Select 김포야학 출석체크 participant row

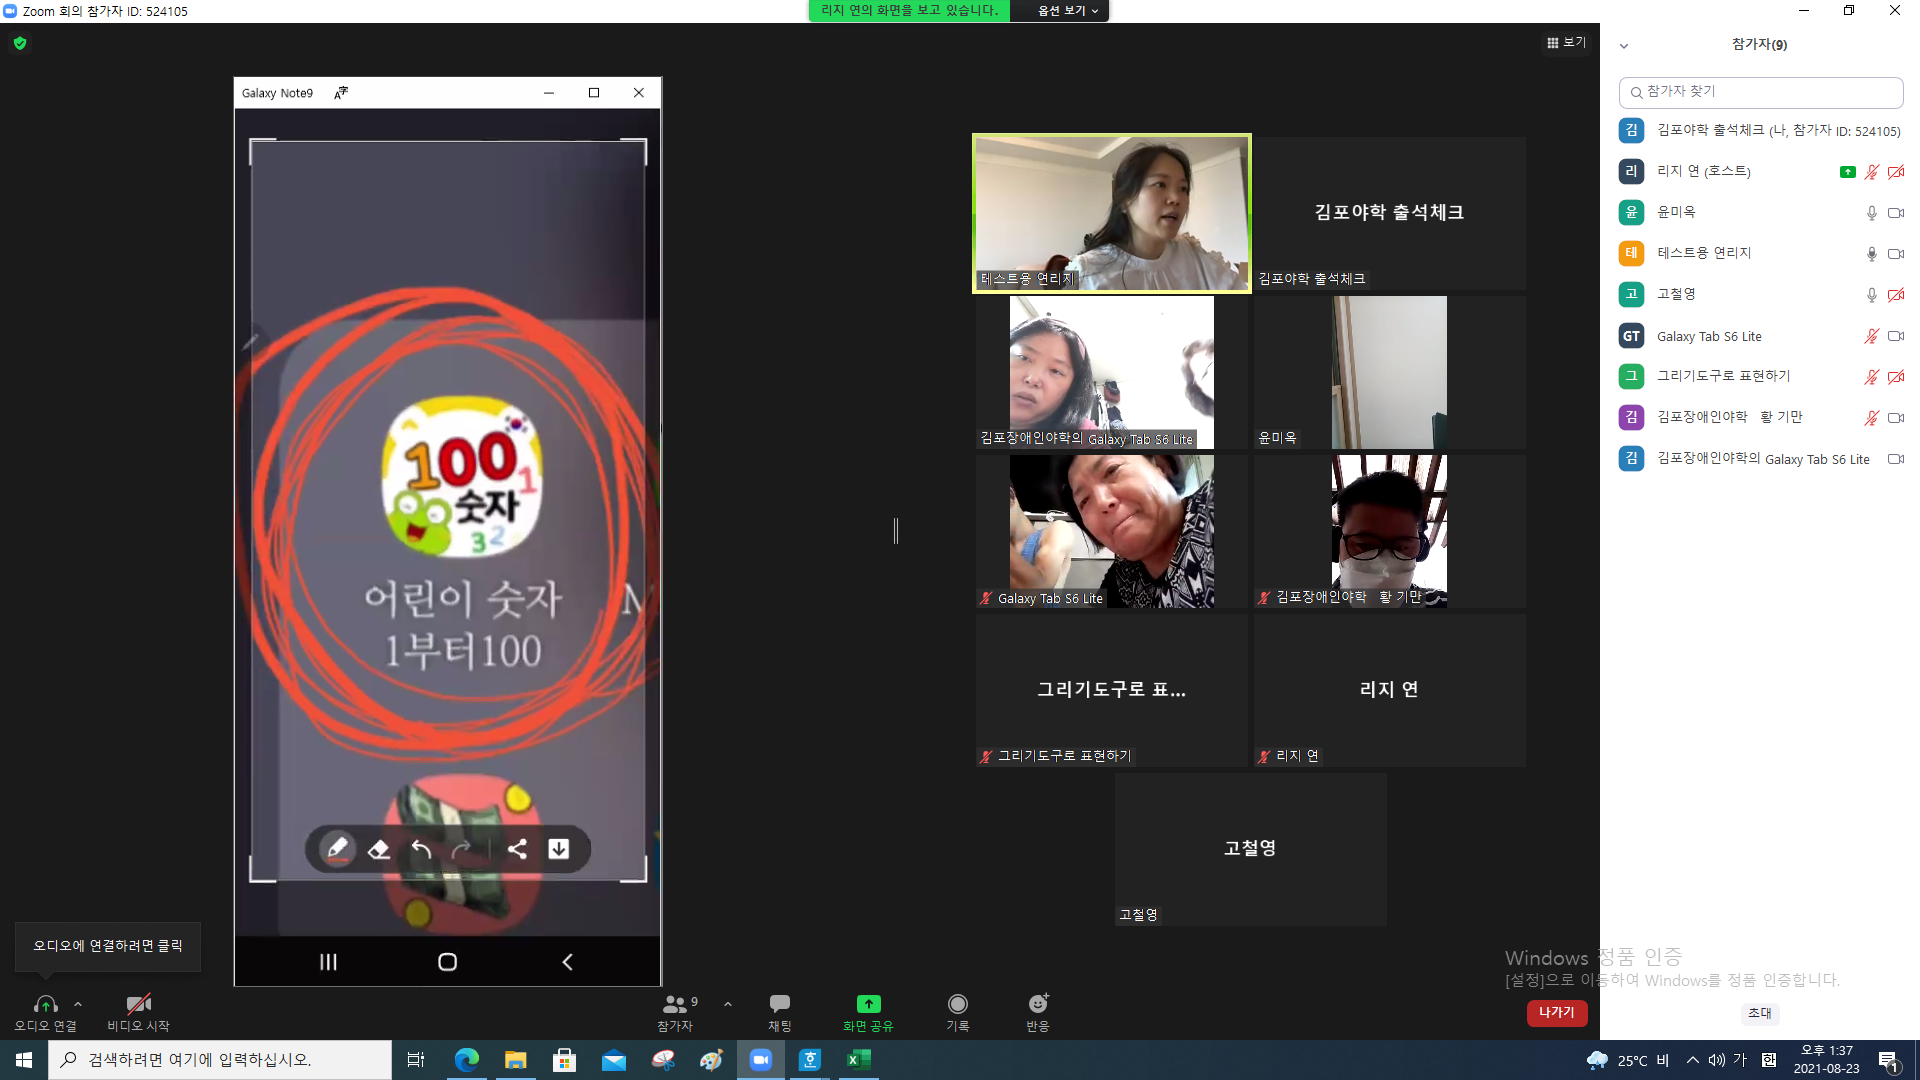tap(1760, 131)
